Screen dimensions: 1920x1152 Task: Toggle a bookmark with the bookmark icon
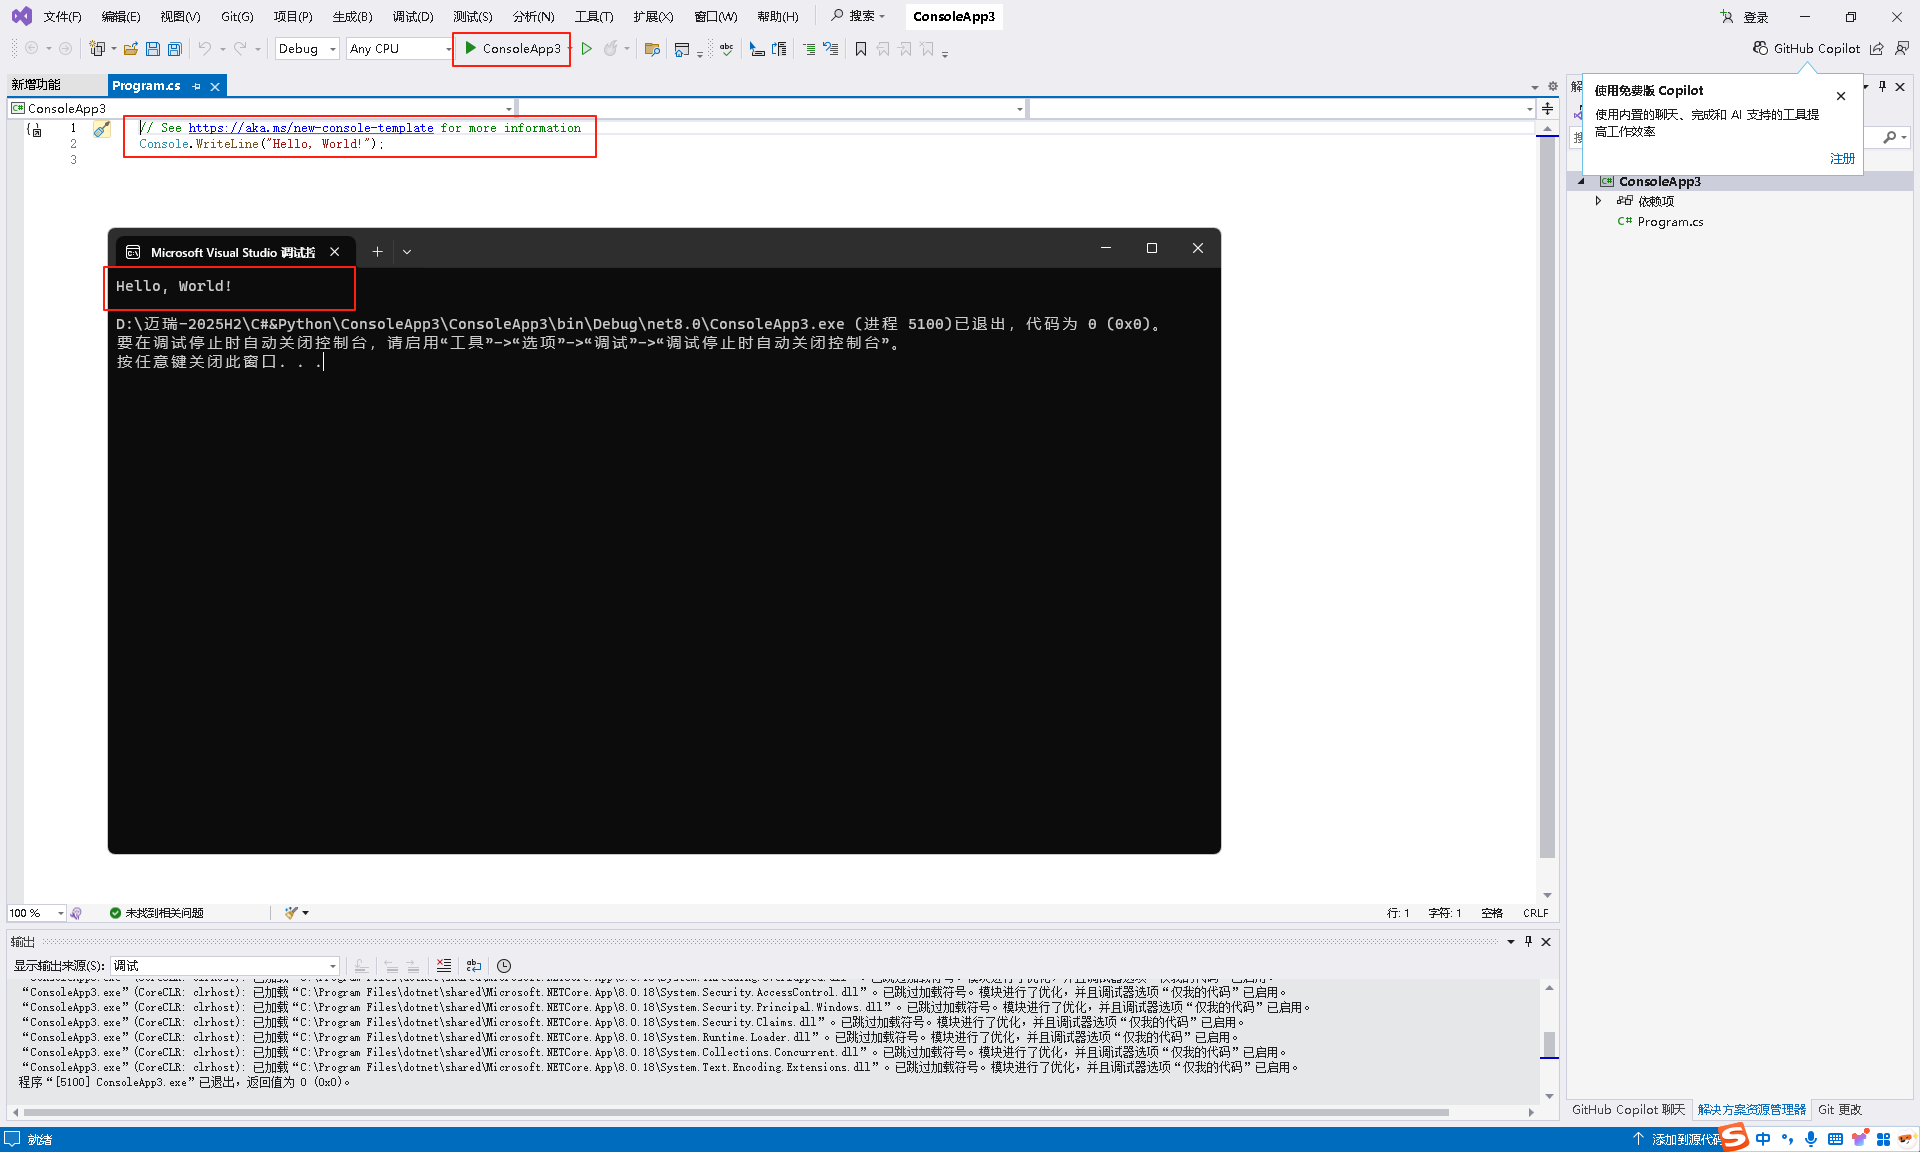coord(861,48)
